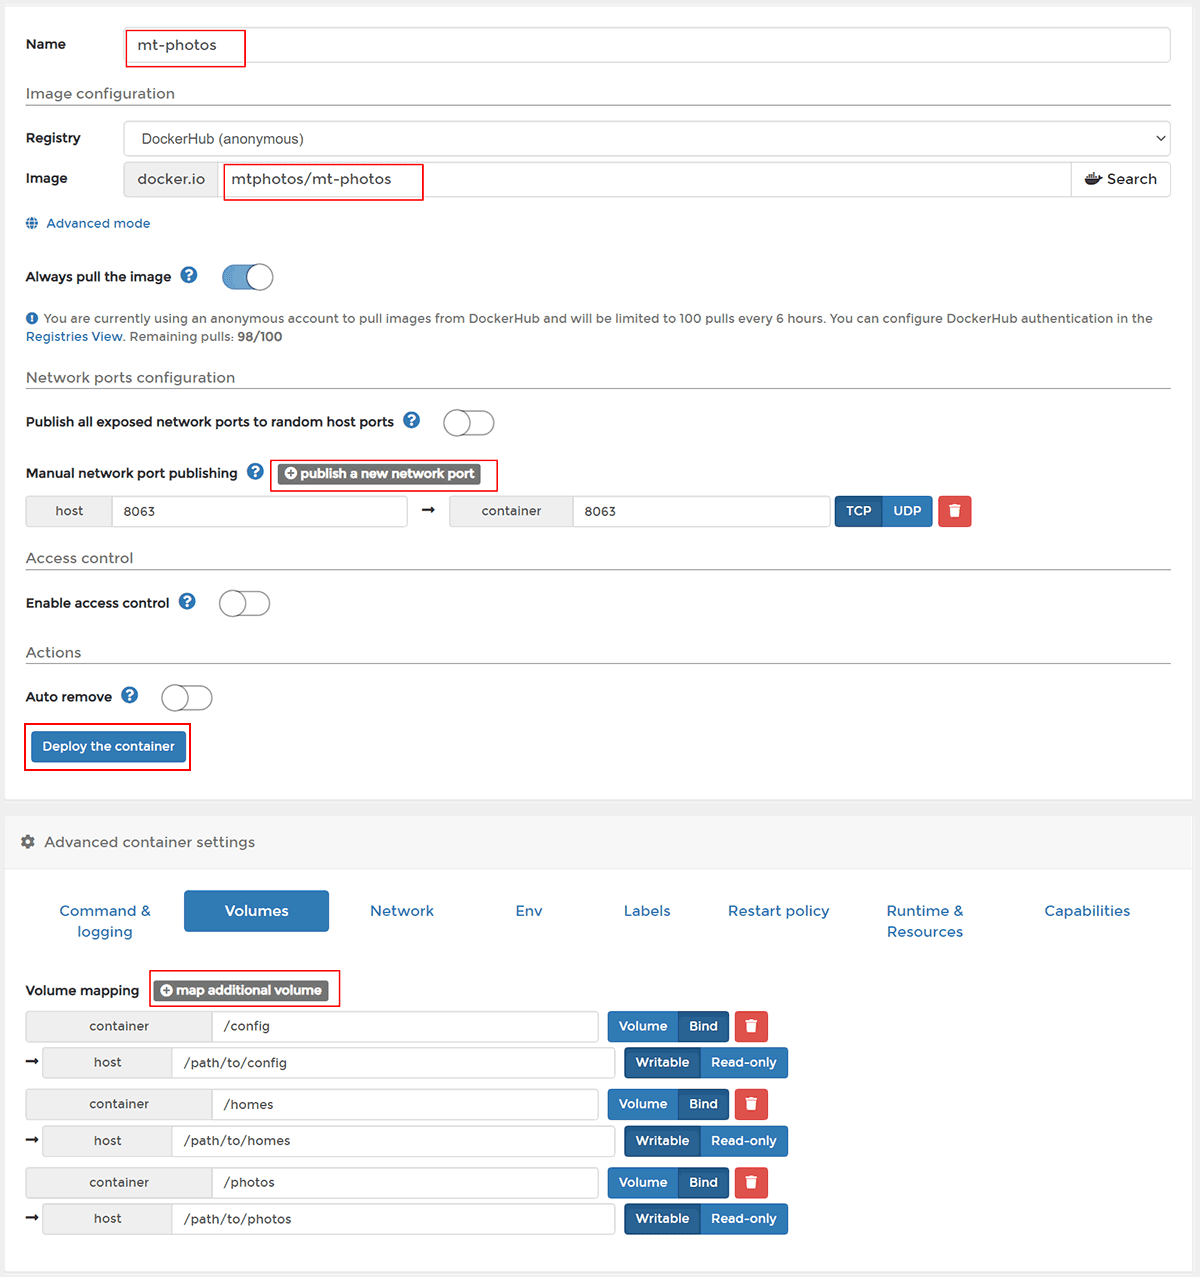
Task: Show help for Enable access control
Action: pyautogui.click(x=187, y=602)
